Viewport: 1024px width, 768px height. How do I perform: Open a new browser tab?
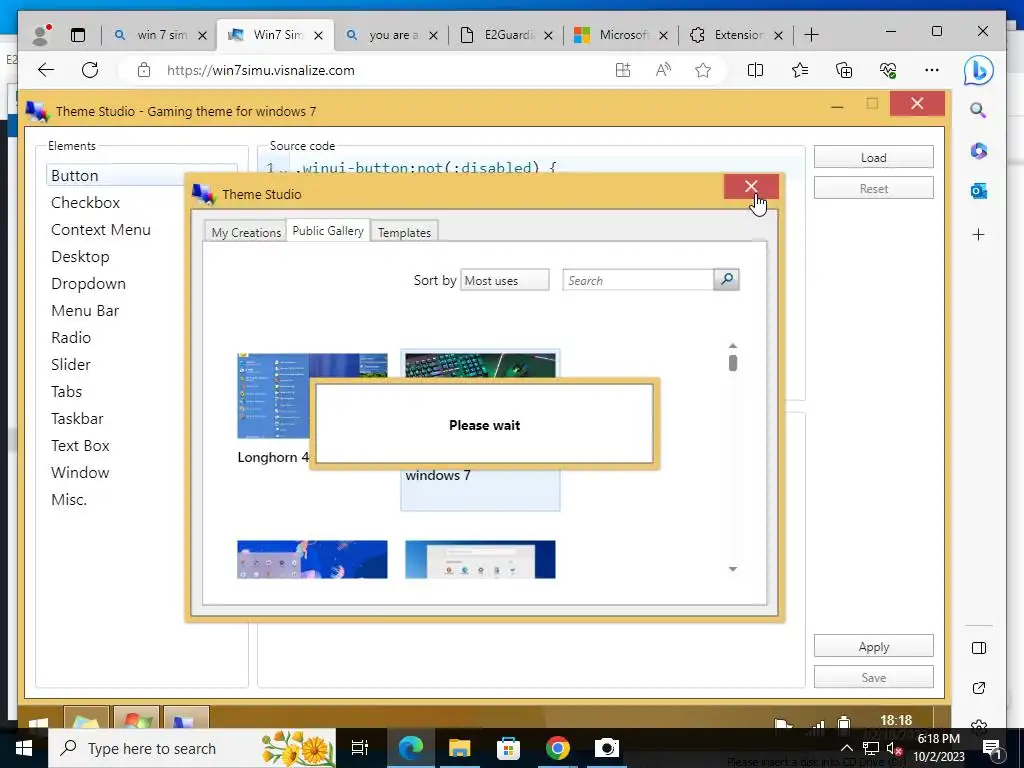click(x=811, y=35)
